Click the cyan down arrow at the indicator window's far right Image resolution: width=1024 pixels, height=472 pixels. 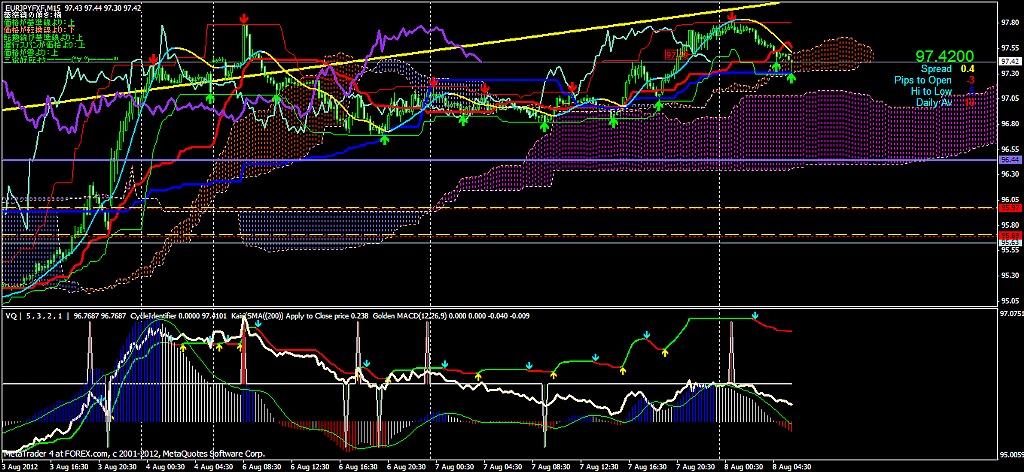(x=756, y=315)
